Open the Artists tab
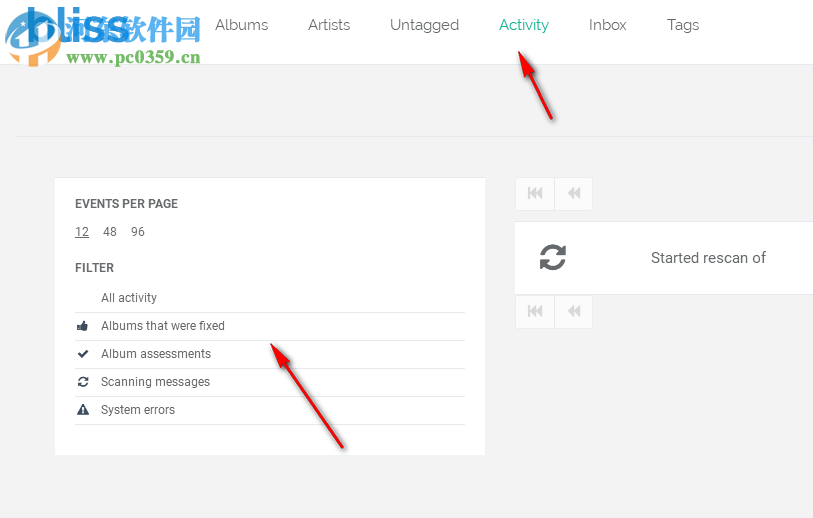The height and width of the screenshot is (518, 813). pos(329,25)
